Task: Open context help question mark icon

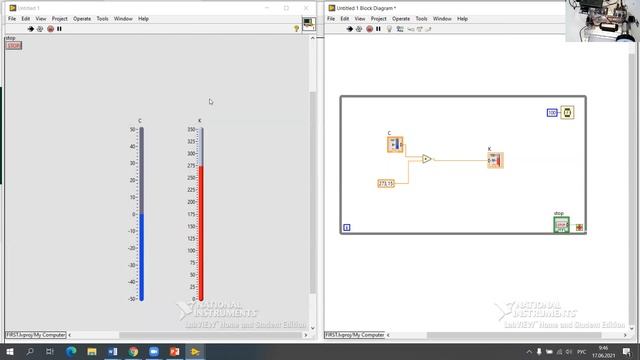Action: coord(297,29)
